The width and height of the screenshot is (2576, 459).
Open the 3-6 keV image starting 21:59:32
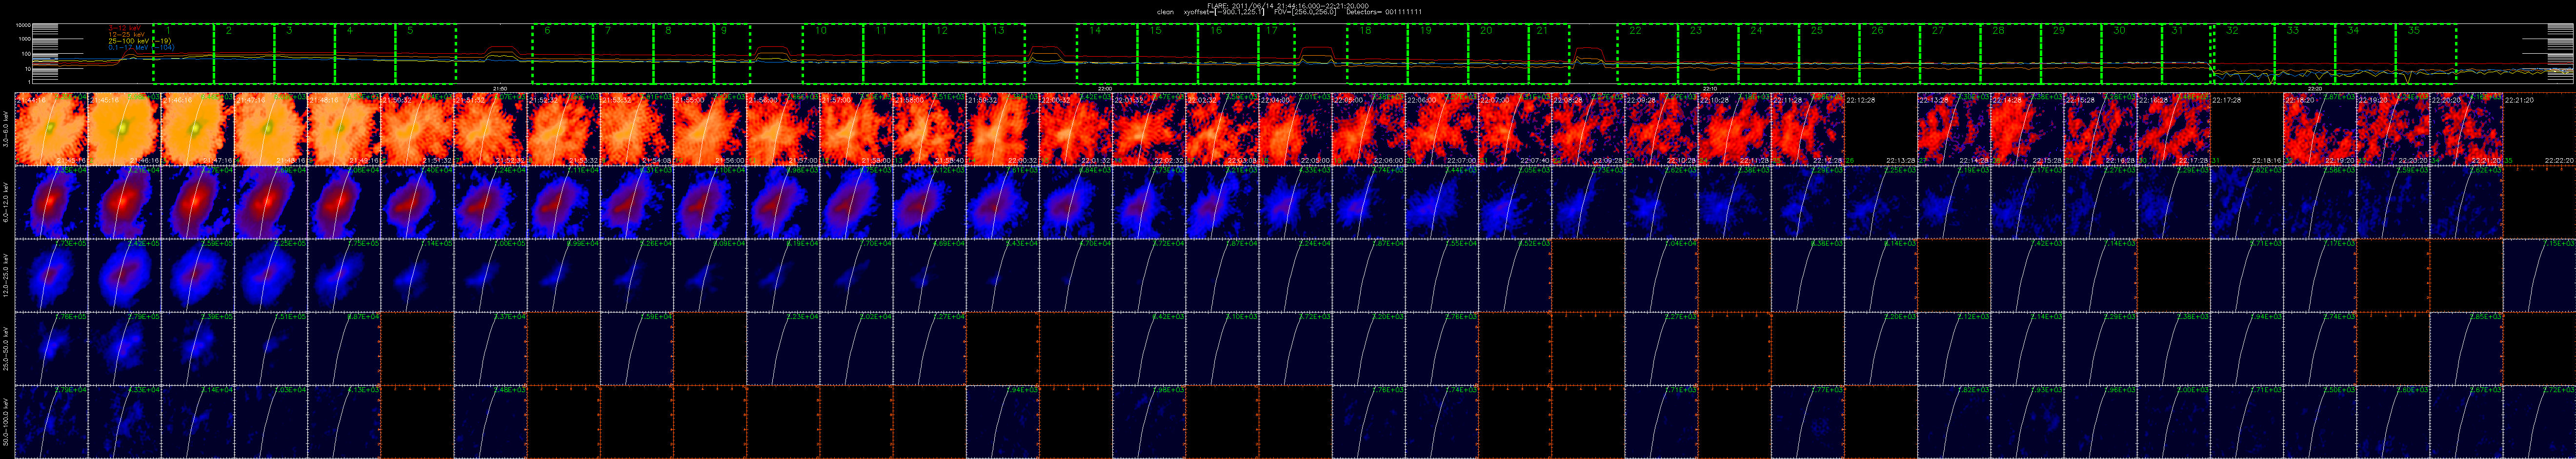point(1003,129)
